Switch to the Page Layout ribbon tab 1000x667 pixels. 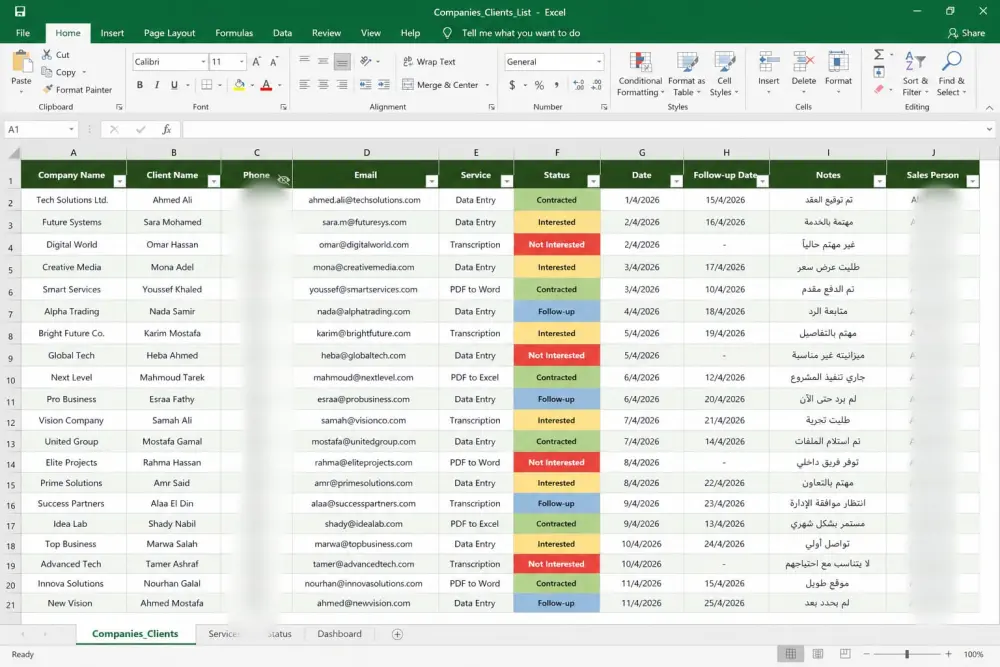click(x=170, y=33)
